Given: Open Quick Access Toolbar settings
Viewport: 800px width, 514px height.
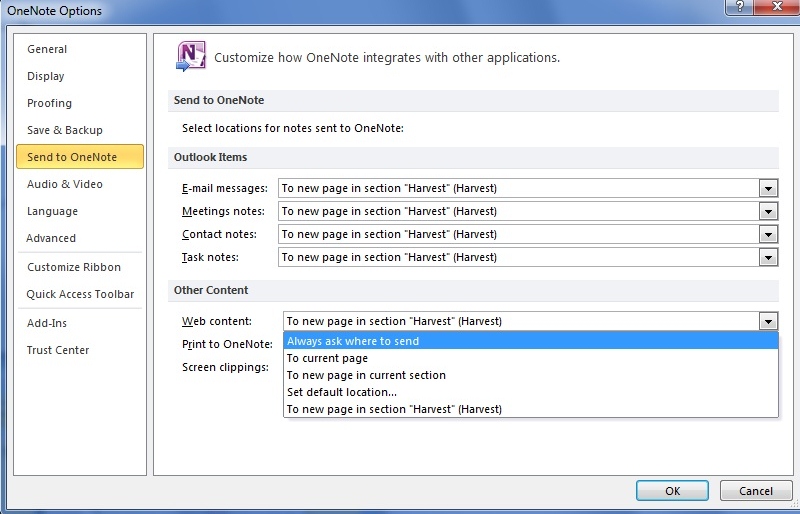Looking at the screenshot, I should tap(80, 295).
